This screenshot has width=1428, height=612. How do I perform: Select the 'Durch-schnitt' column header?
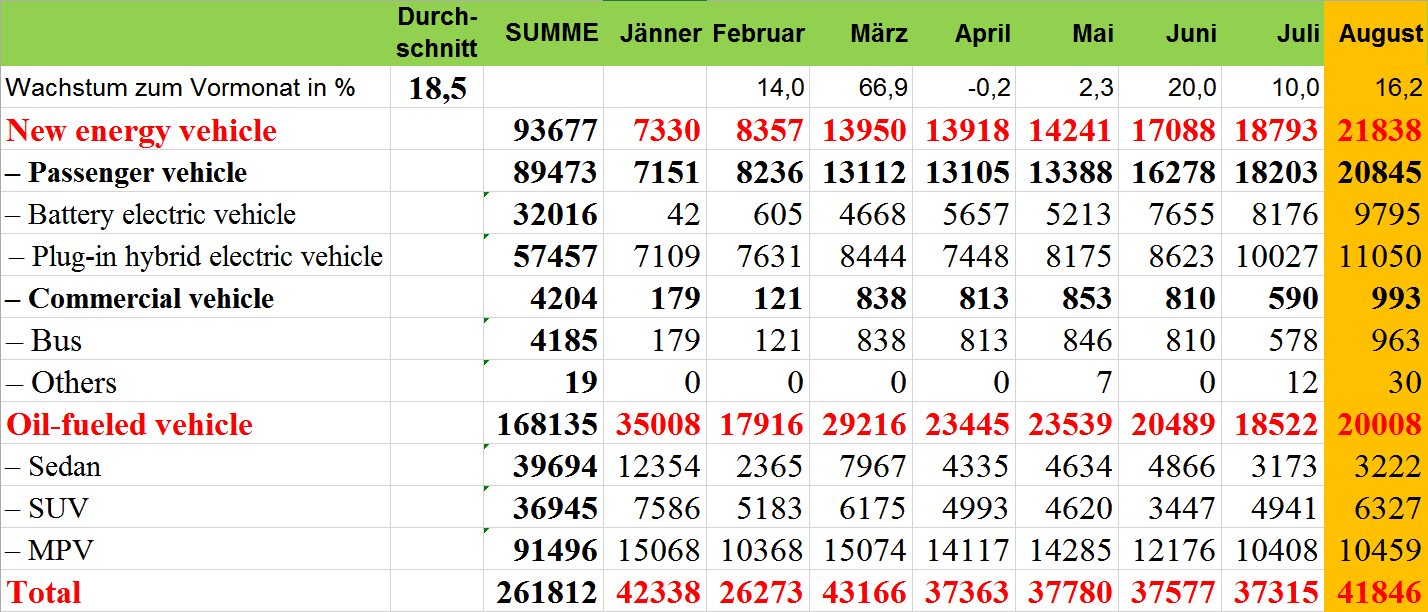tap(437, 33)
